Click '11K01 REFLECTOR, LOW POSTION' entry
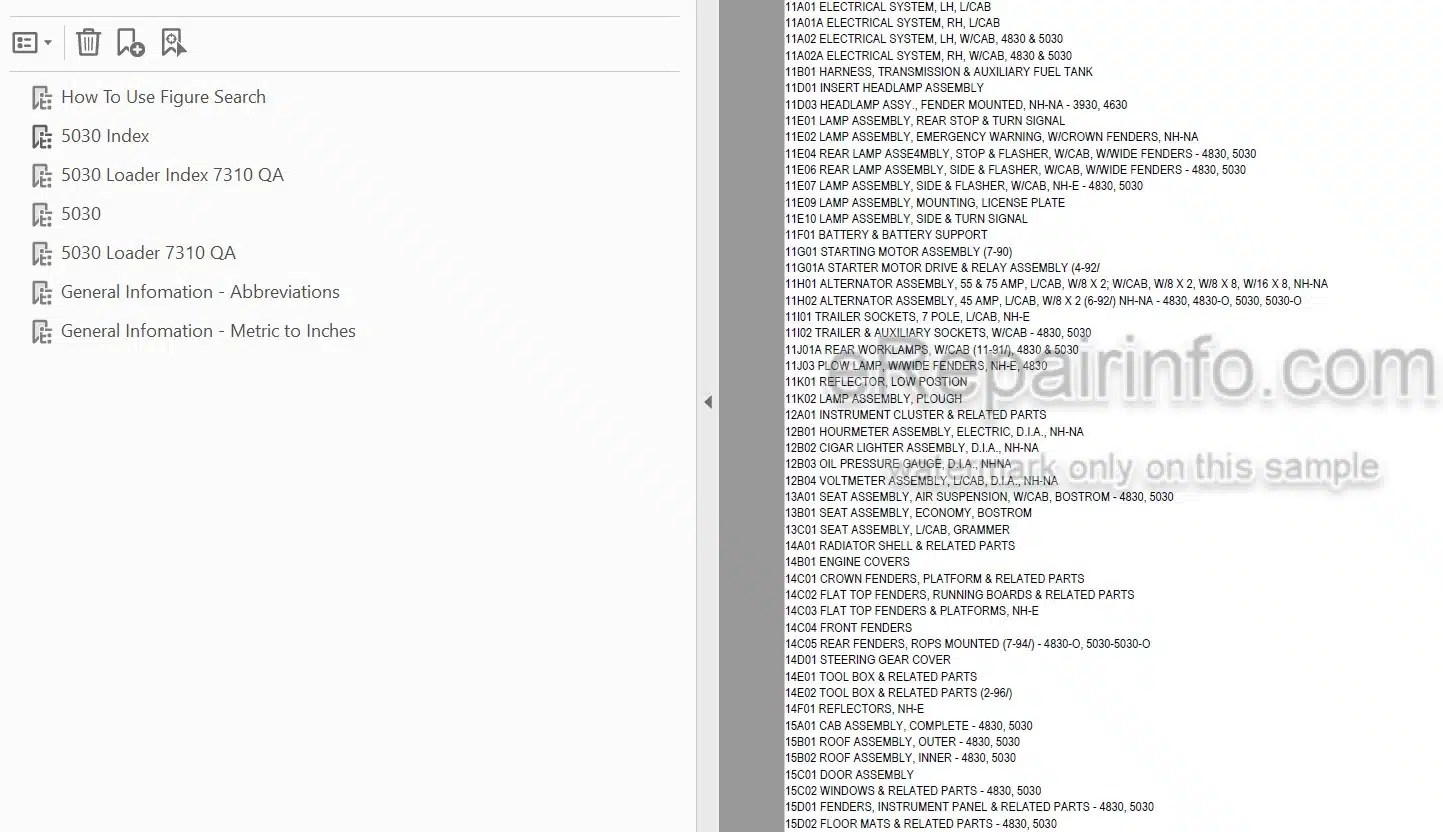This screenshot has width=1443, height=832. (x=876, y=382)
